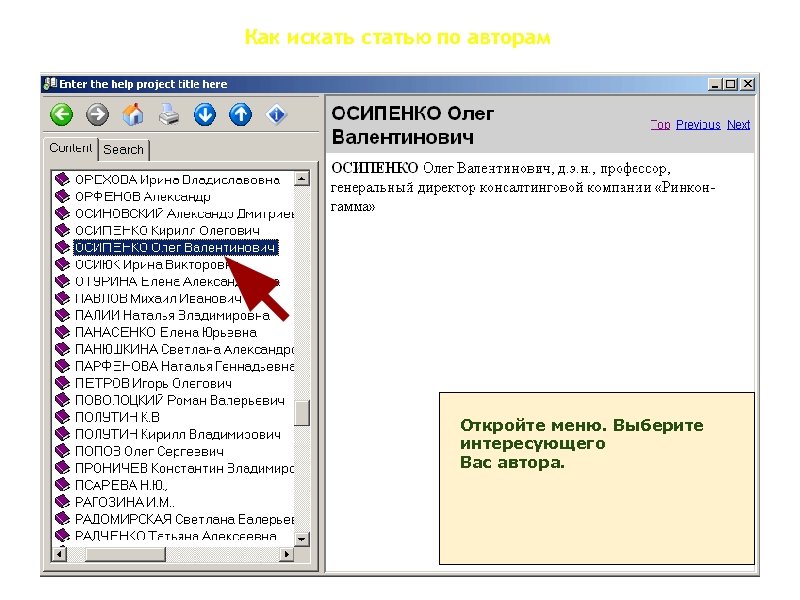The width and height of the screenshot is (800, 600).
Task: Click the vertical scrollbar thumb
Action: [302, 413]
